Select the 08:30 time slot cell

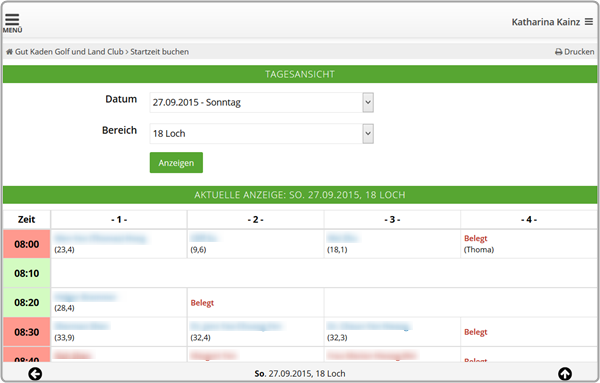26,332
